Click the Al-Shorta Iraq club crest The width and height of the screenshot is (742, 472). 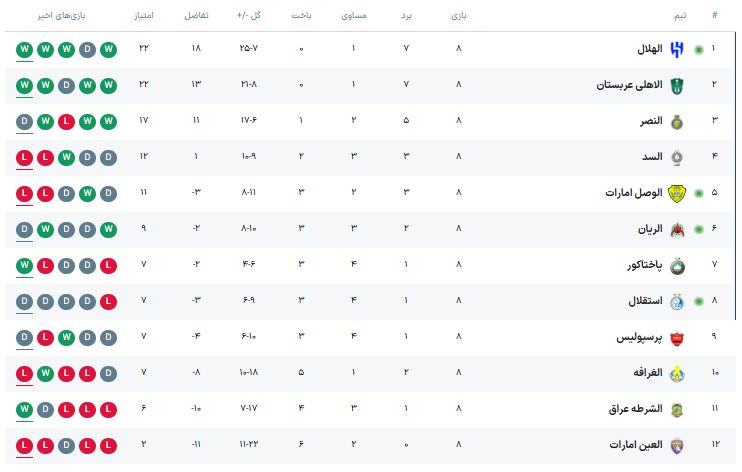(676, 409)
